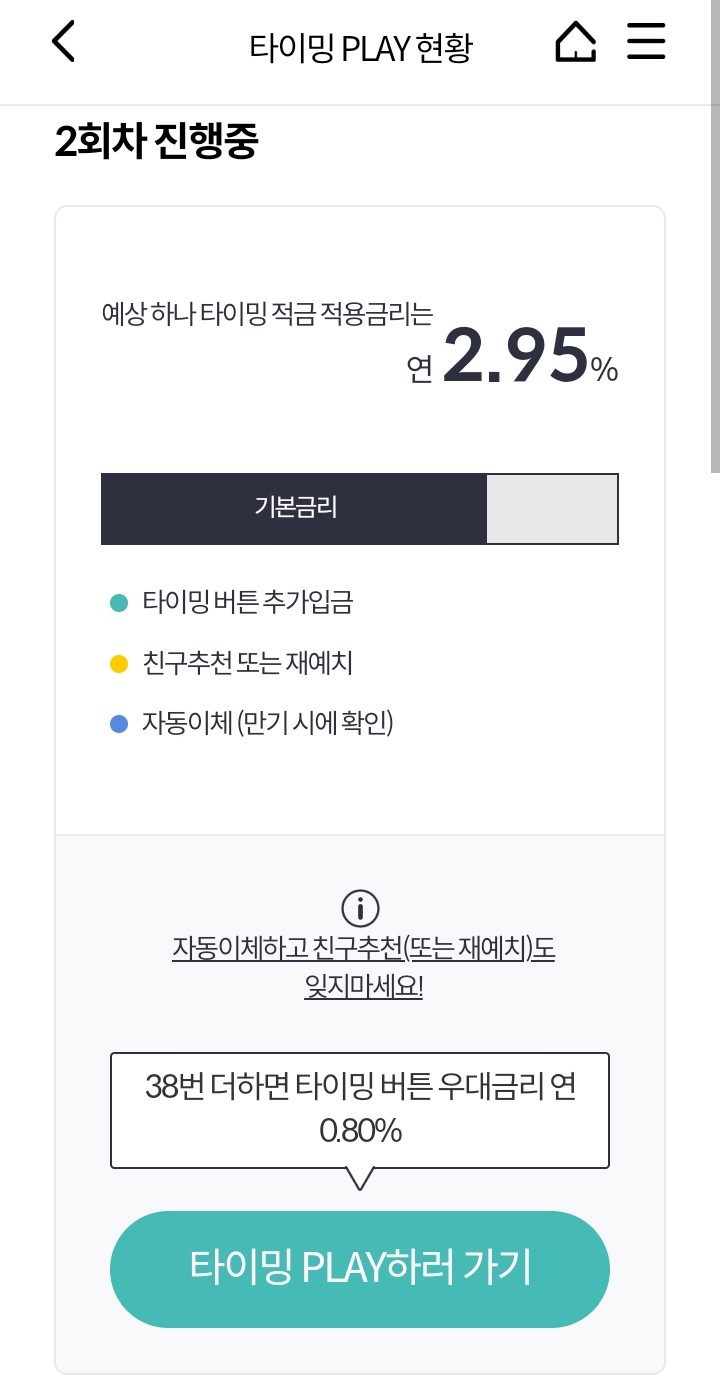
Task: Tap the circled info icon
Action: [x=360, y=908]
